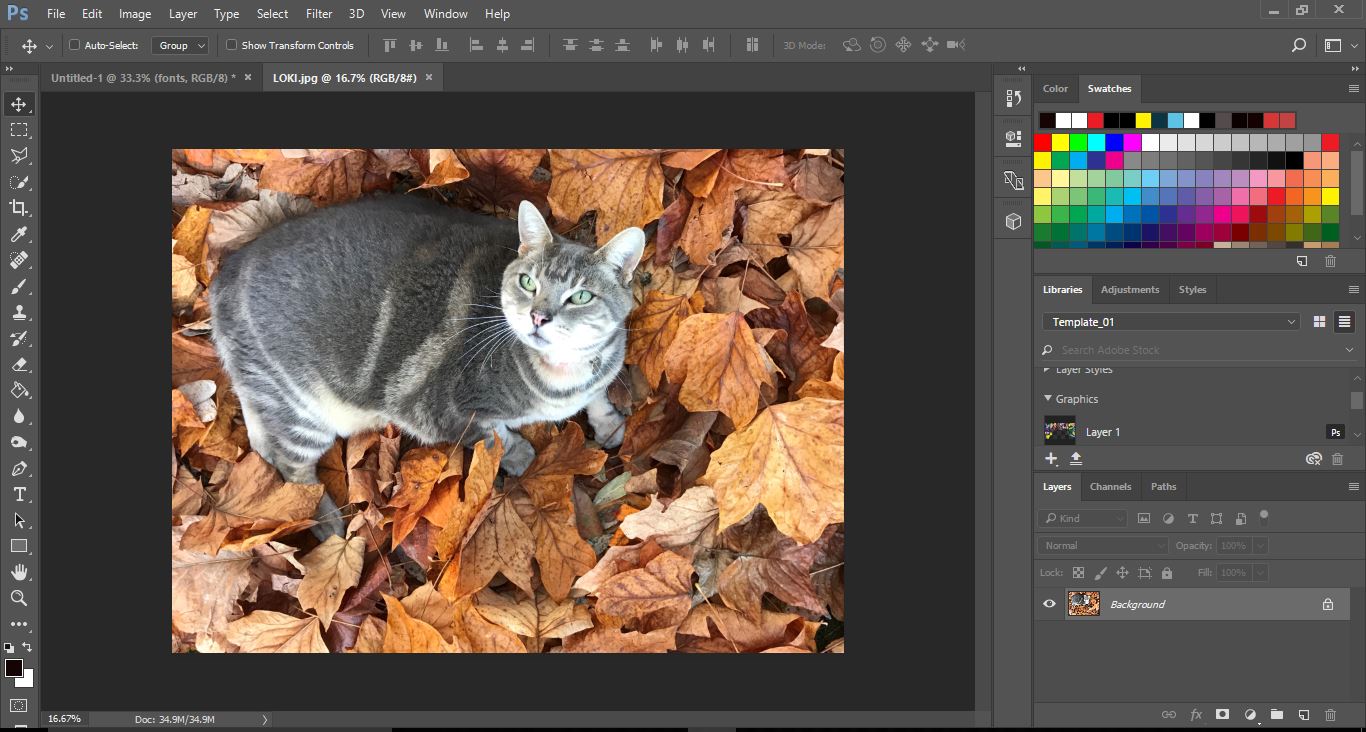Toggle lock position in Layers panel
Screen dimensions: 1366x732
[1122, 573]
